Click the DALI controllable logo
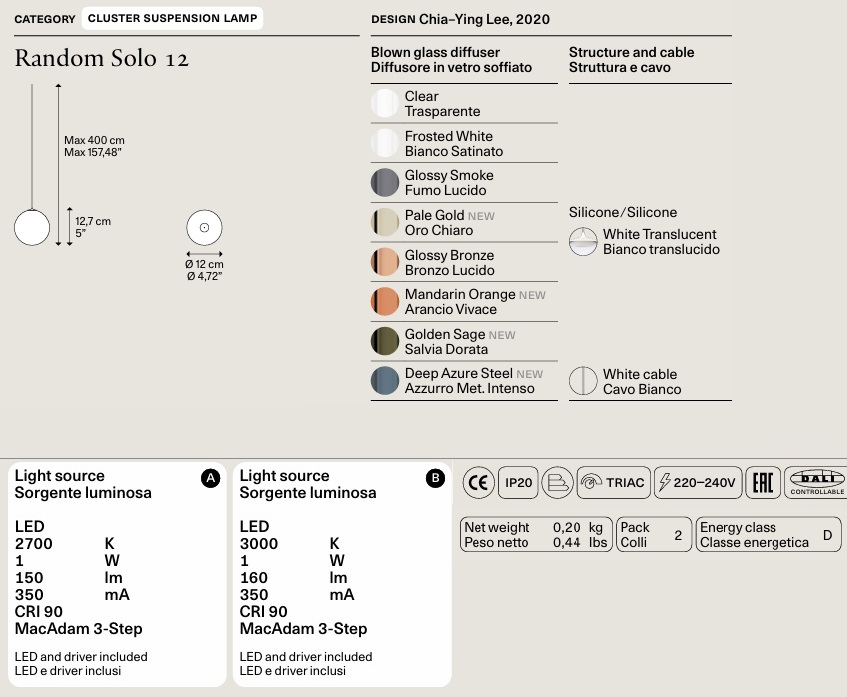Image resolution: width=847 pixels, height=697 pixels. pos(816,482)
